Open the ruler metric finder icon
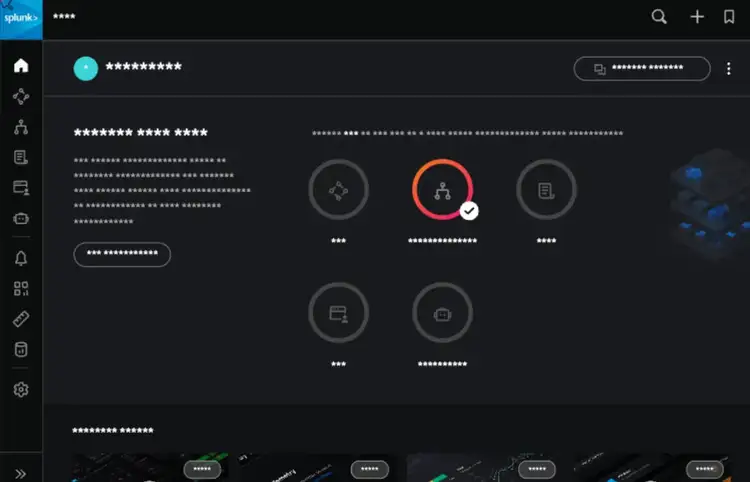This screenshot has height=482, width=750. (x=21, y=319)
